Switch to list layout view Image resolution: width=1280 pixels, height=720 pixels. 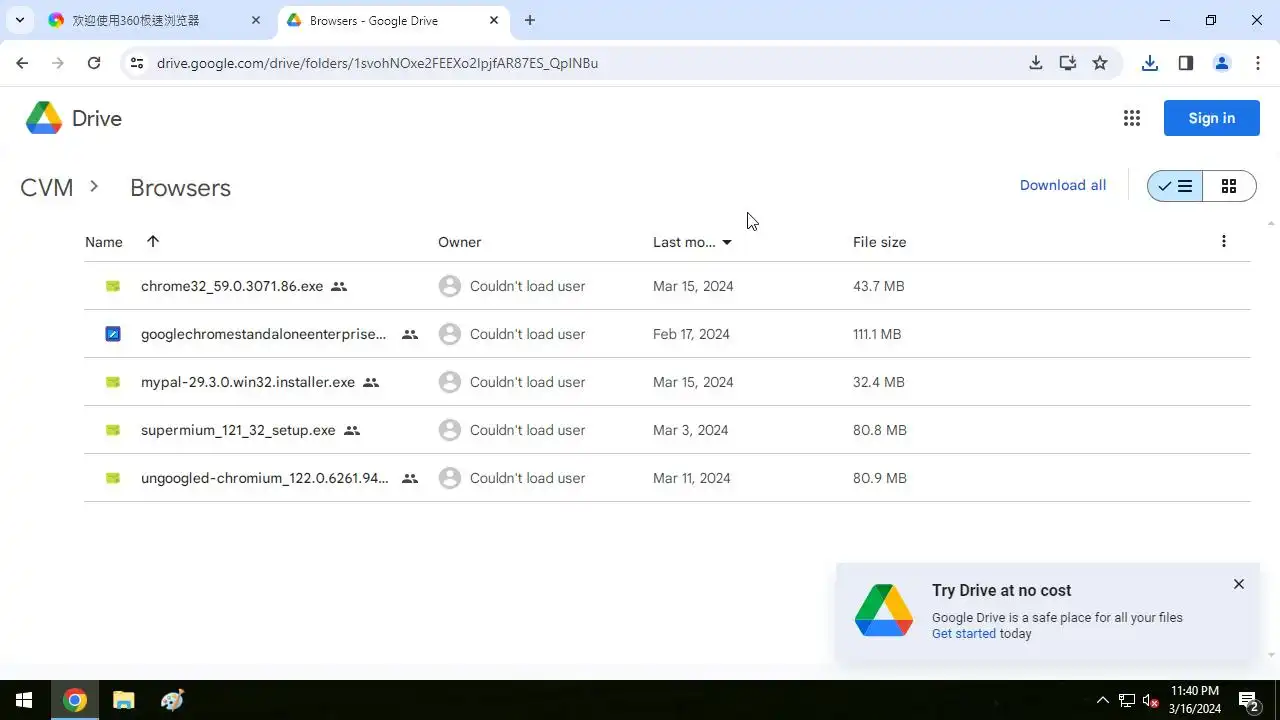(1175, 186)
